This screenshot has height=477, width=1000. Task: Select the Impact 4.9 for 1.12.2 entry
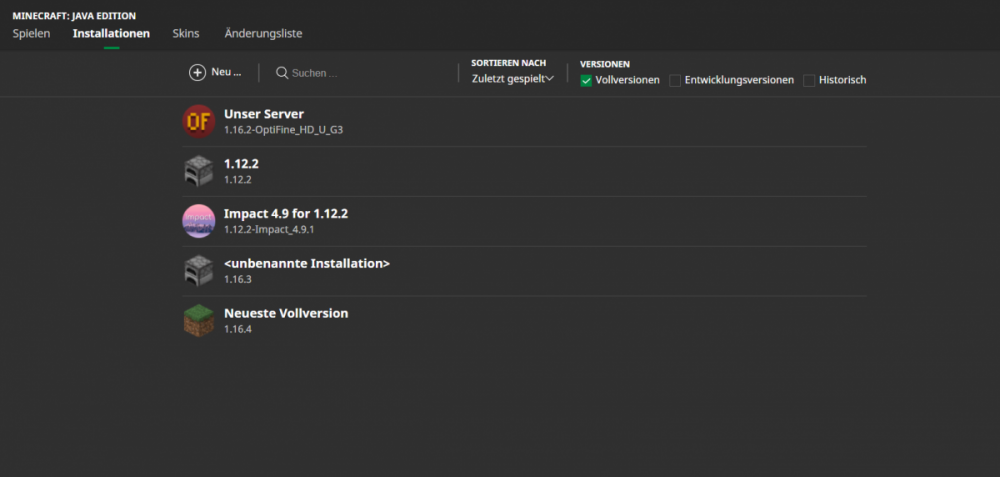[286, 214]
